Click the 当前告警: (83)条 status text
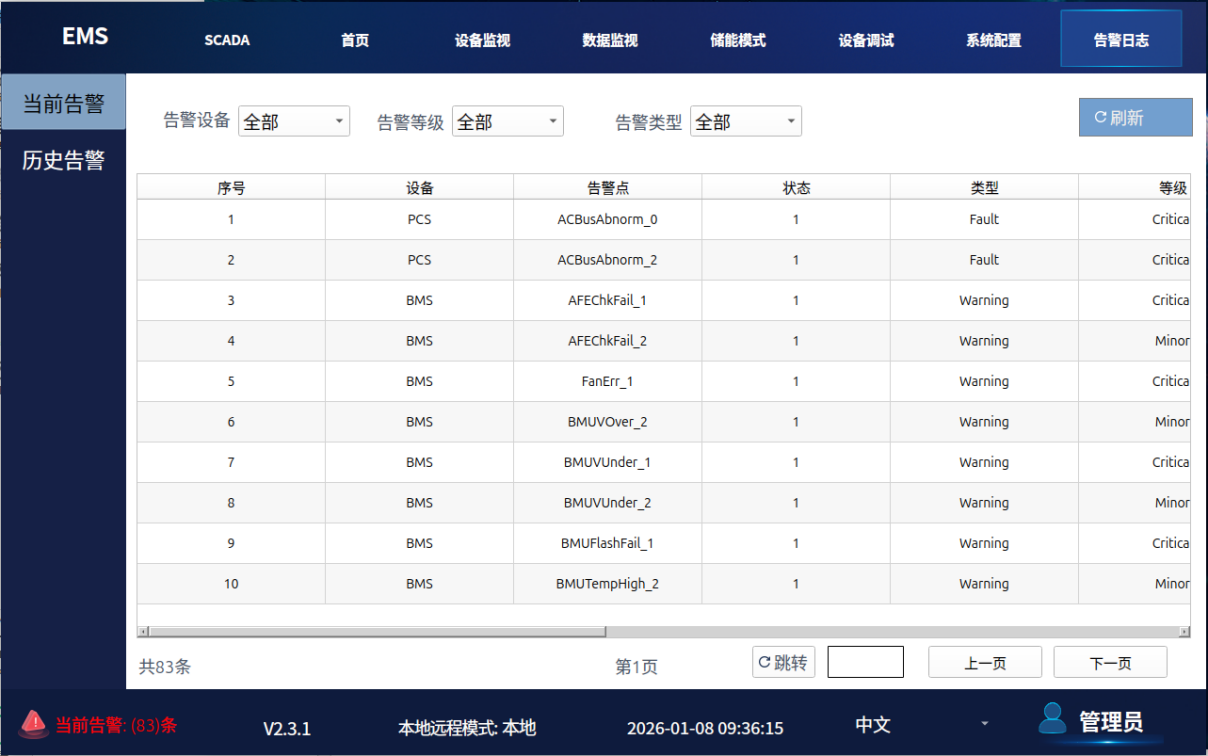Image resolution: width=1208 pixels, height=756 pixels. [x=116, y=725]
